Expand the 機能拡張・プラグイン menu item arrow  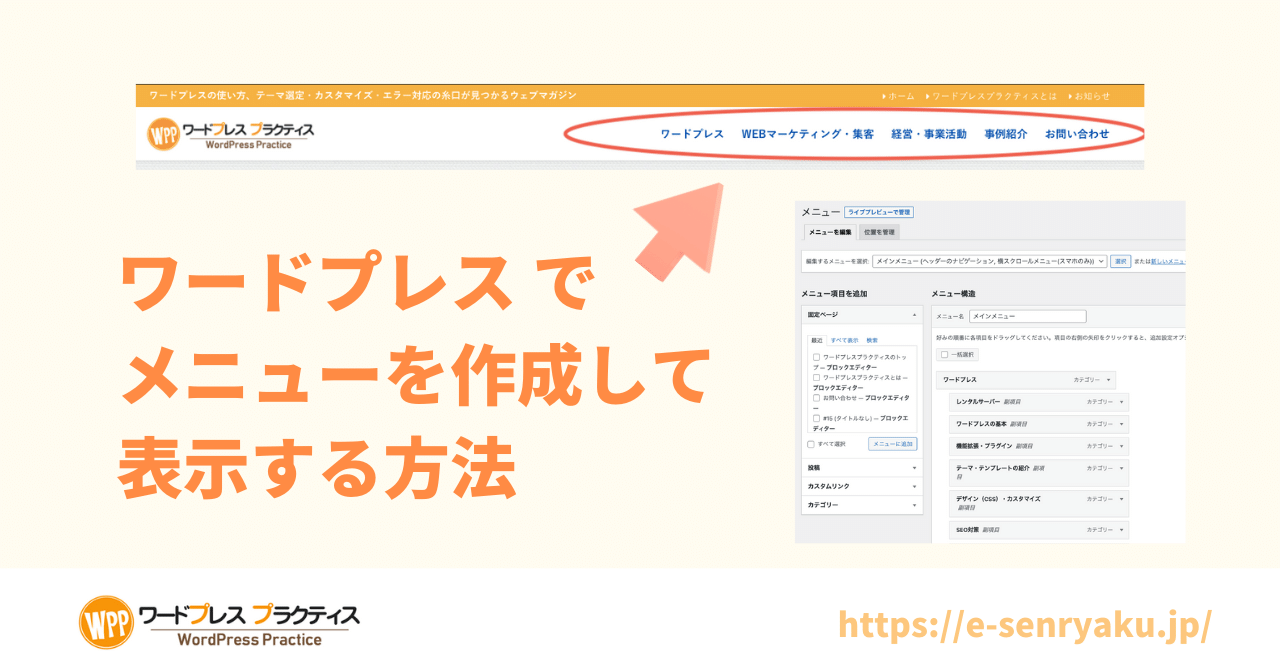click(x=1122, y=446)
